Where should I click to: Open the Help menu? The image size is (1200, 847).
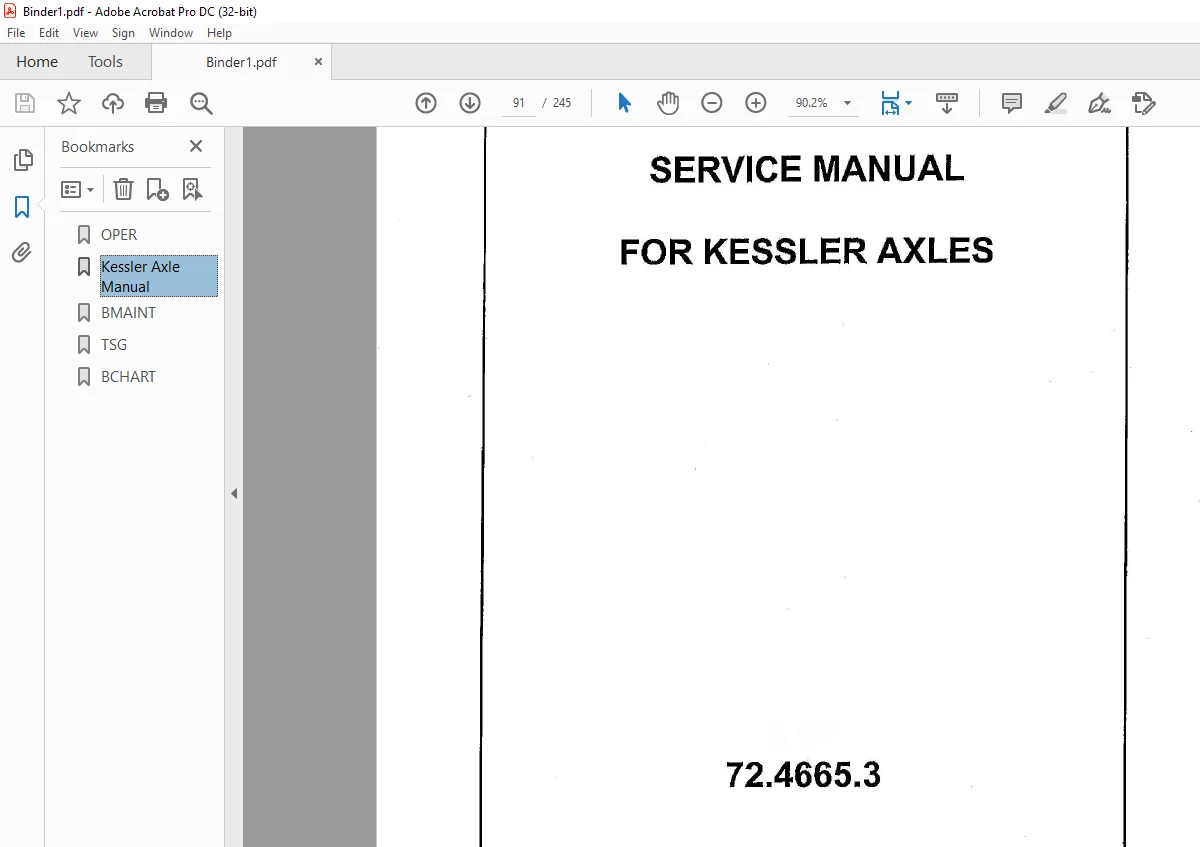pos(219,33)
